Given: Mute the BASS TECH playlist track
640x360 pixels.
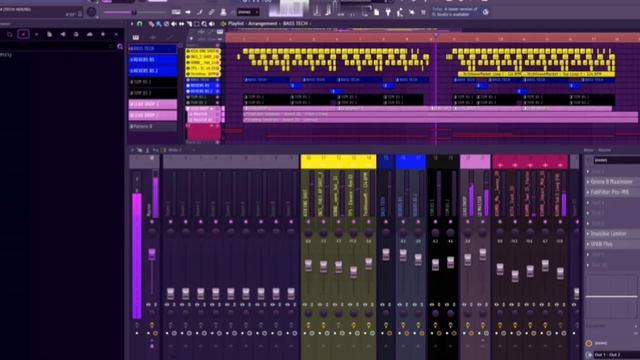Looking at the screenshot, I should [217, 80].
